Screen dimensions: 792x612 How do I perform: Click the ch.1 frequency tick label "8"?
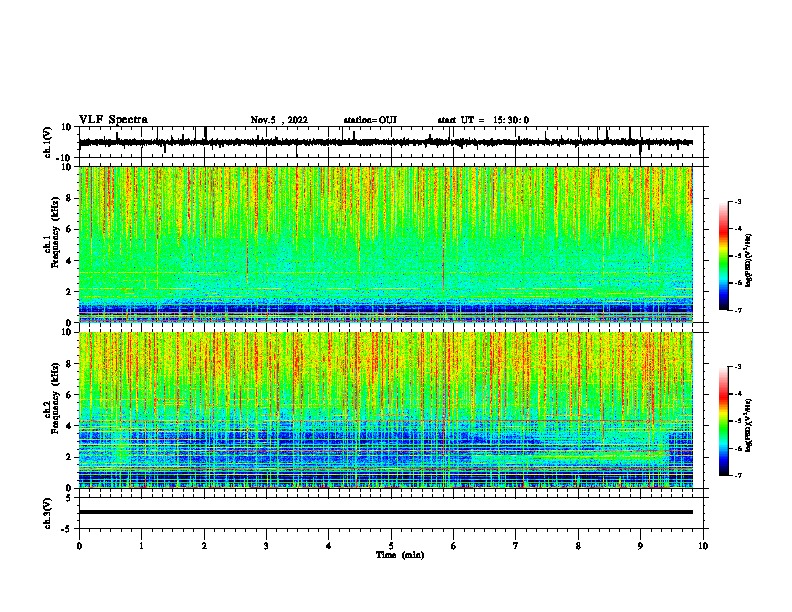coord(68,198)
